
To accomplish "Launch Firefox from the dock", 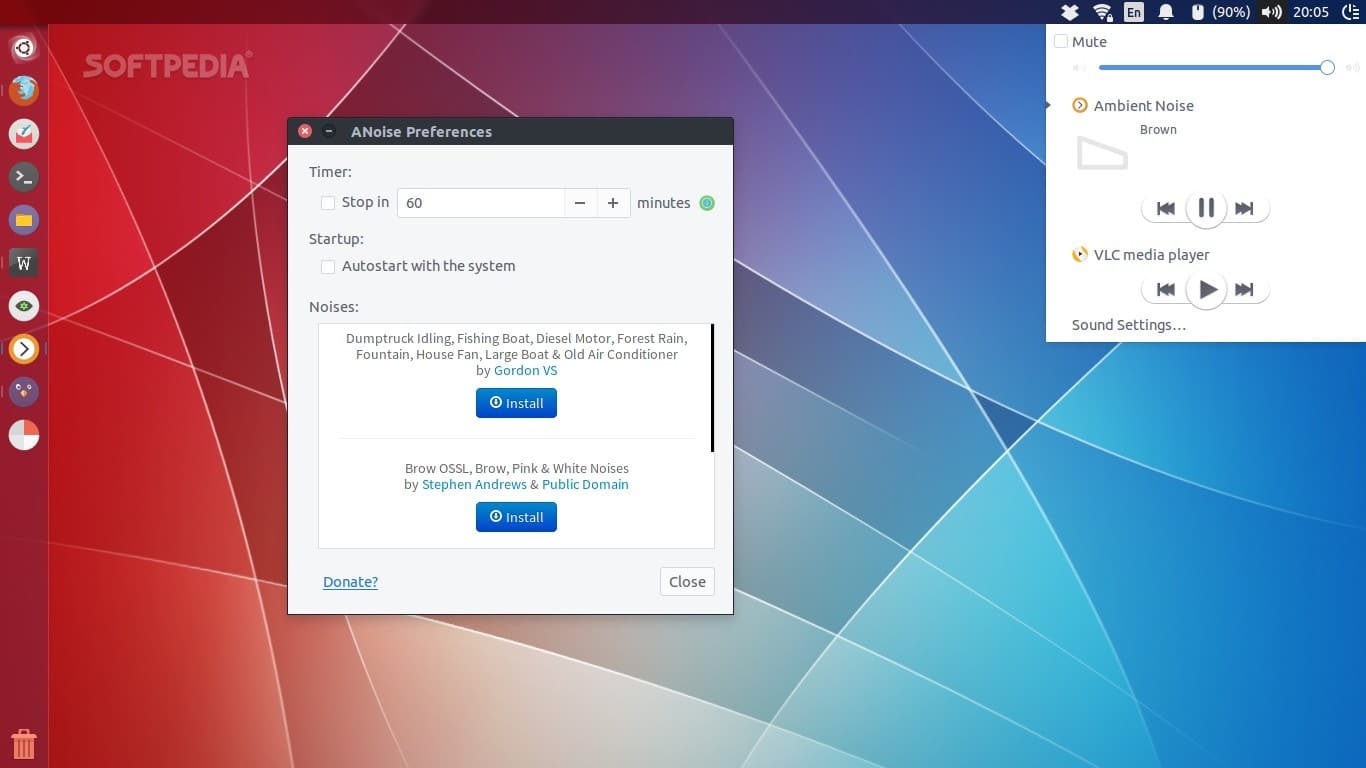I will tap(24, 90).
